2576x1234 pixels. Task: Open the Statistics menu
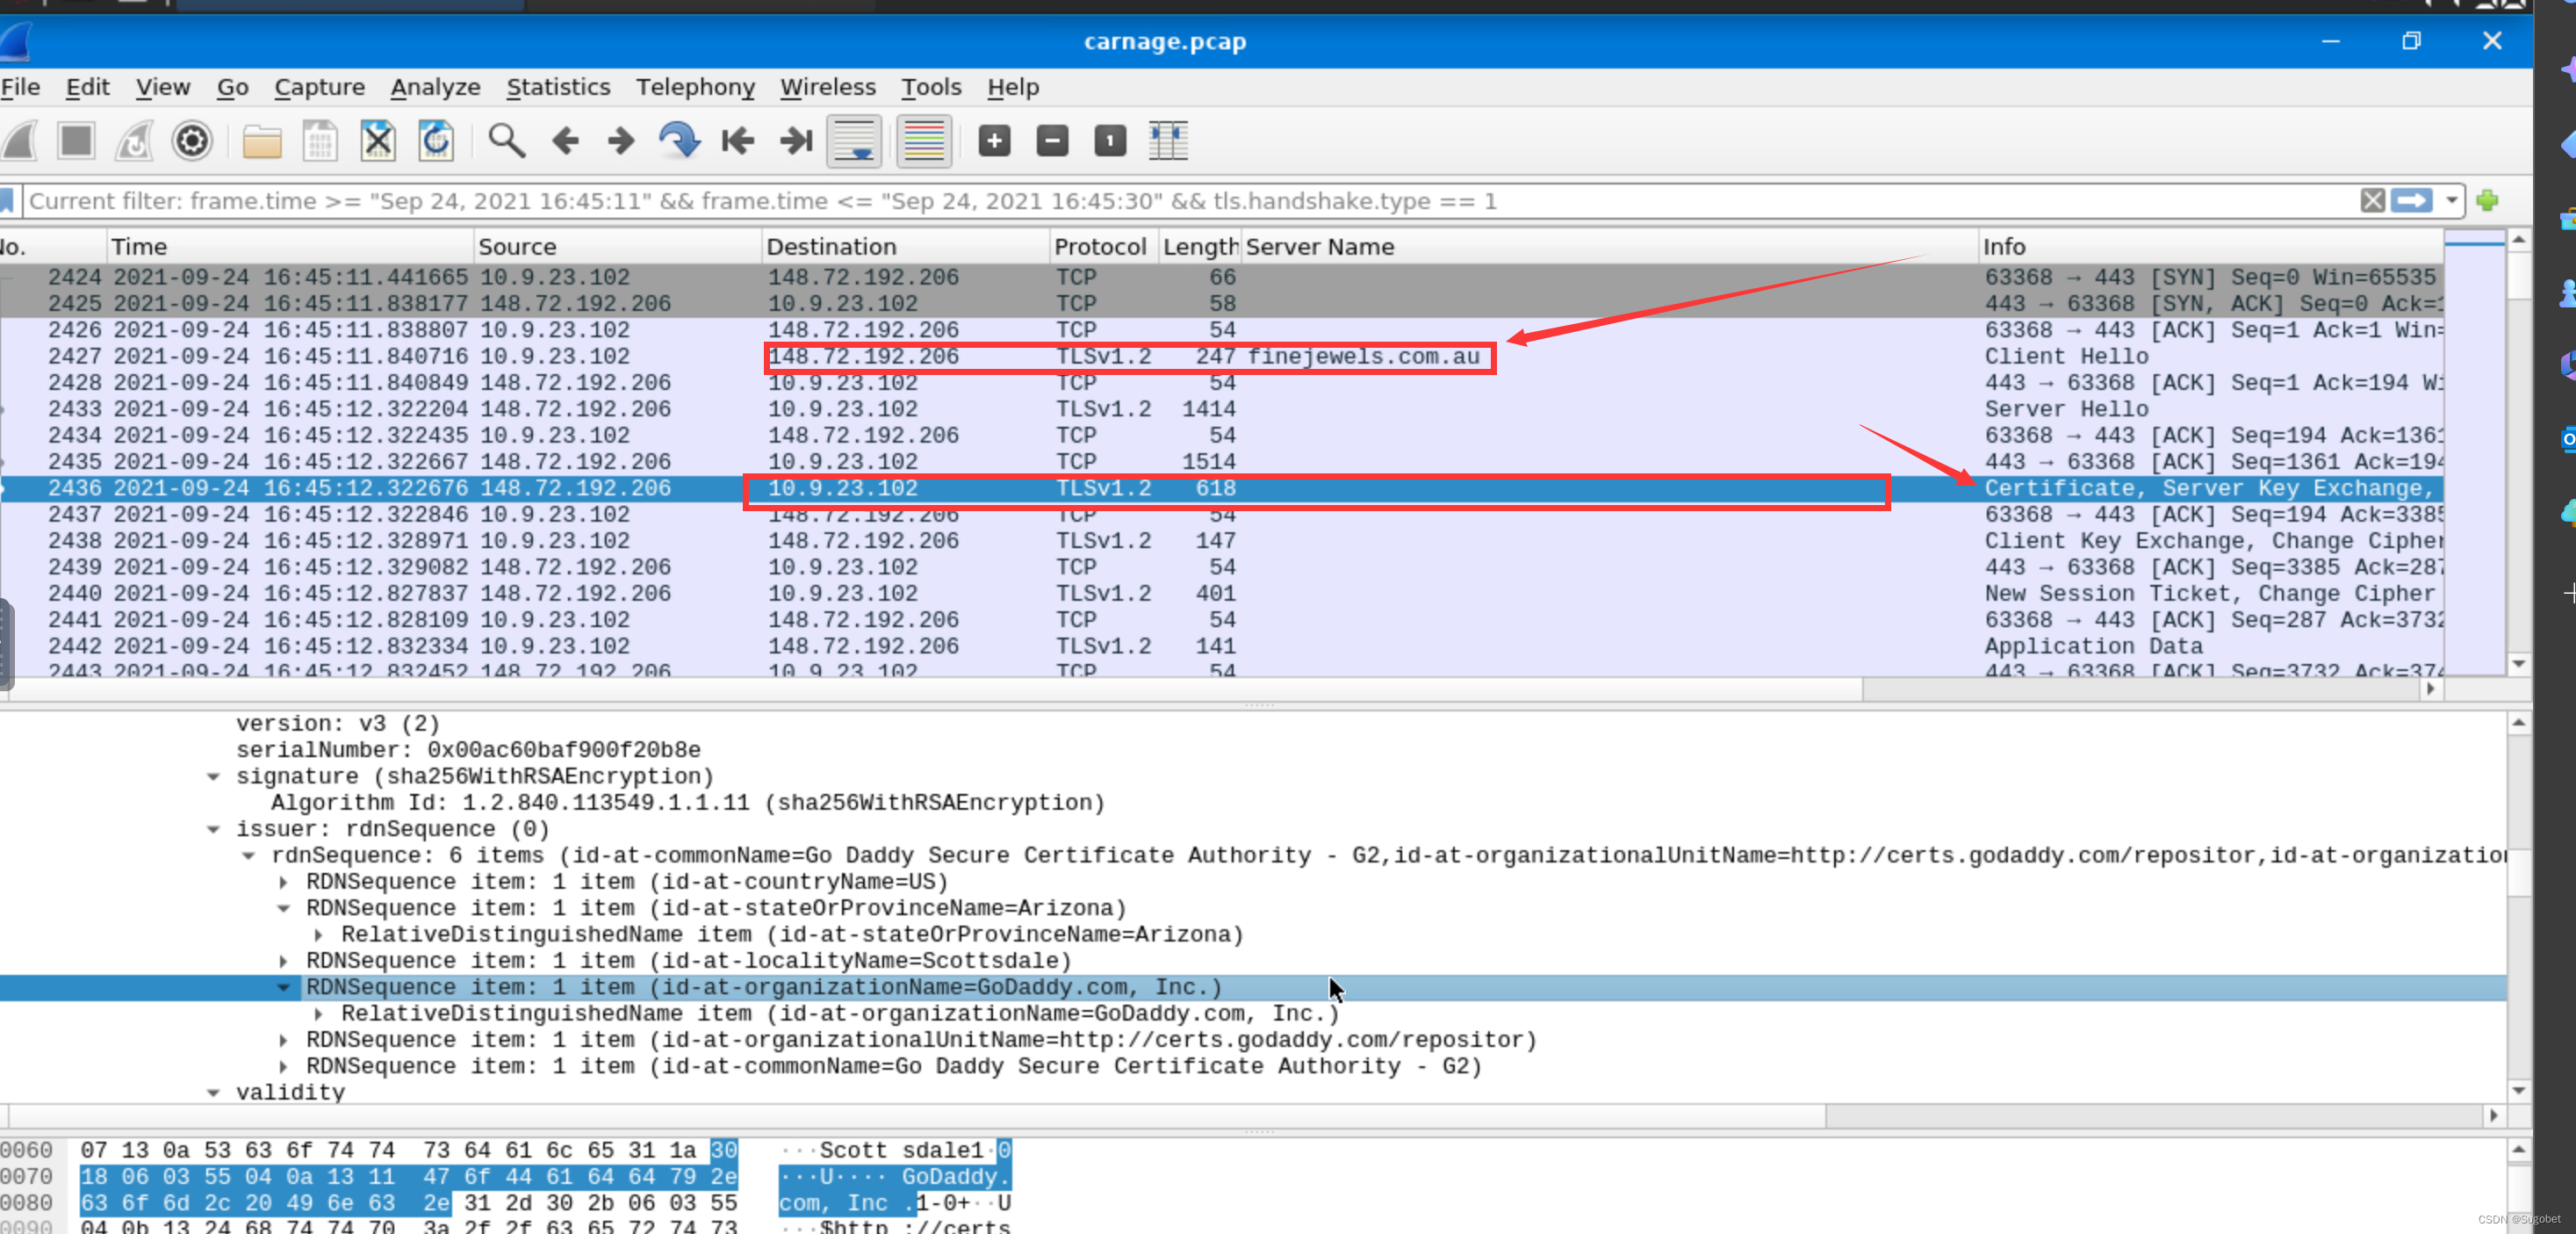tap(558, 87)
